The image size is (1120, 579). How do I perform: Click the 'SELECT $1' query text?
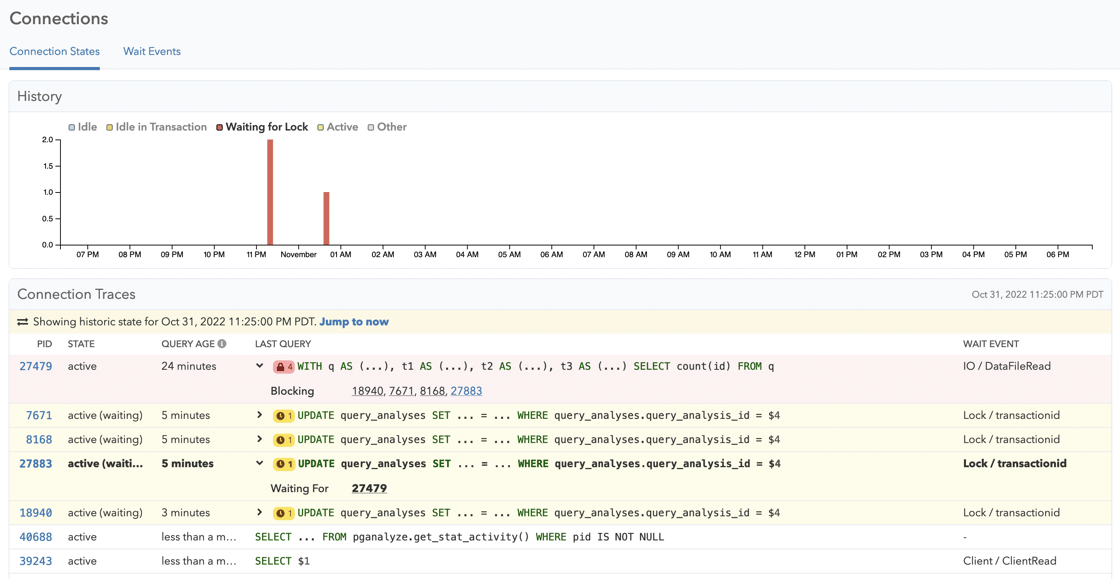(282, 561)
